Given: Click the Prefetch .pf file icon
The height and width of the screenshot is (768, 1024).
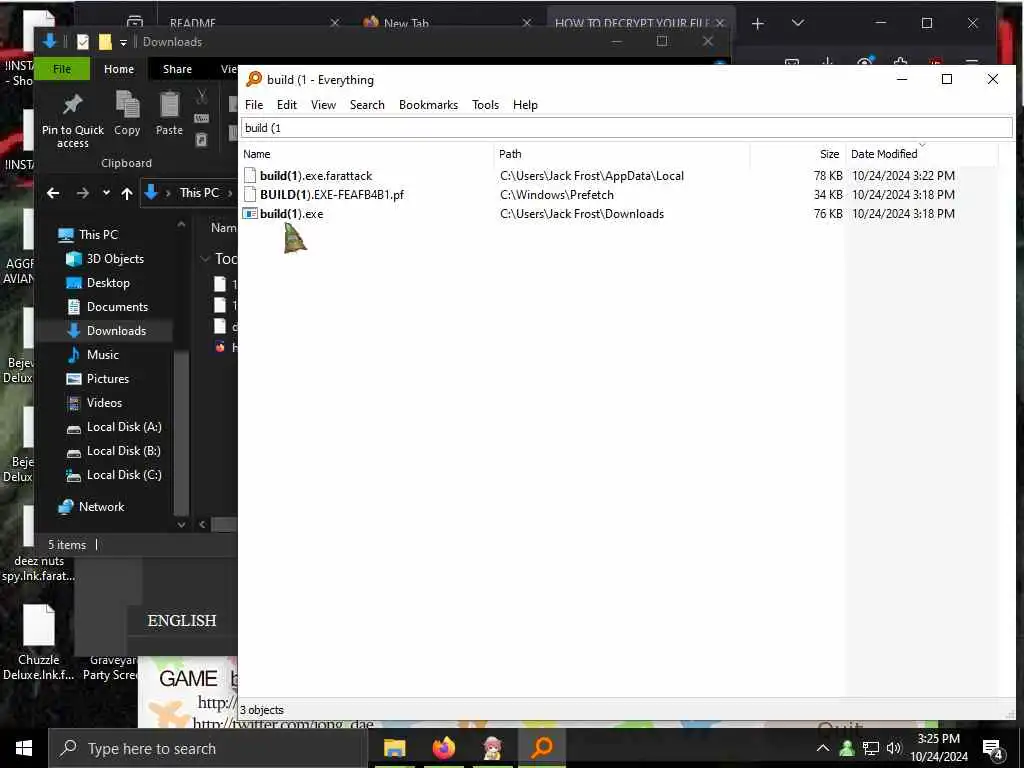Looking at the screenshot, I should point(250,194).
